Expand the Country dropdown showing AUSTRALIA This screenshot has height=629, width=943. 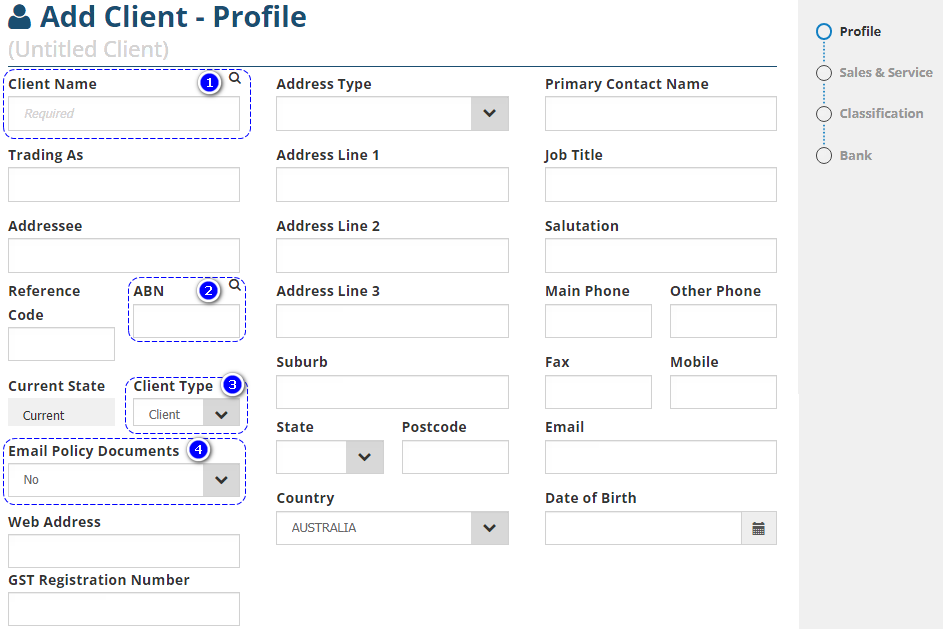pyautogui.click(x=489, y=528)
